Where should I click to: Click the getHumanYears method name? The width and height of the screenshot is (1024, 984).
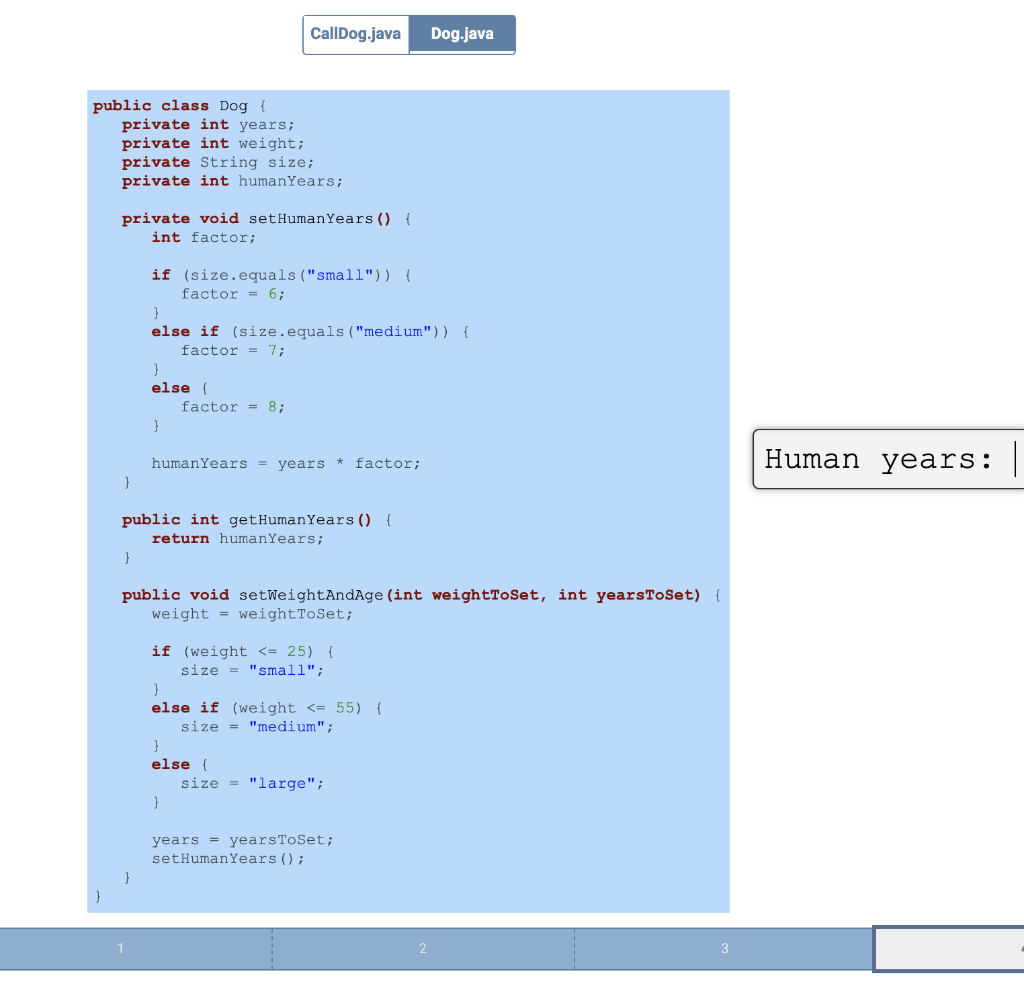(x=290, y=519)
